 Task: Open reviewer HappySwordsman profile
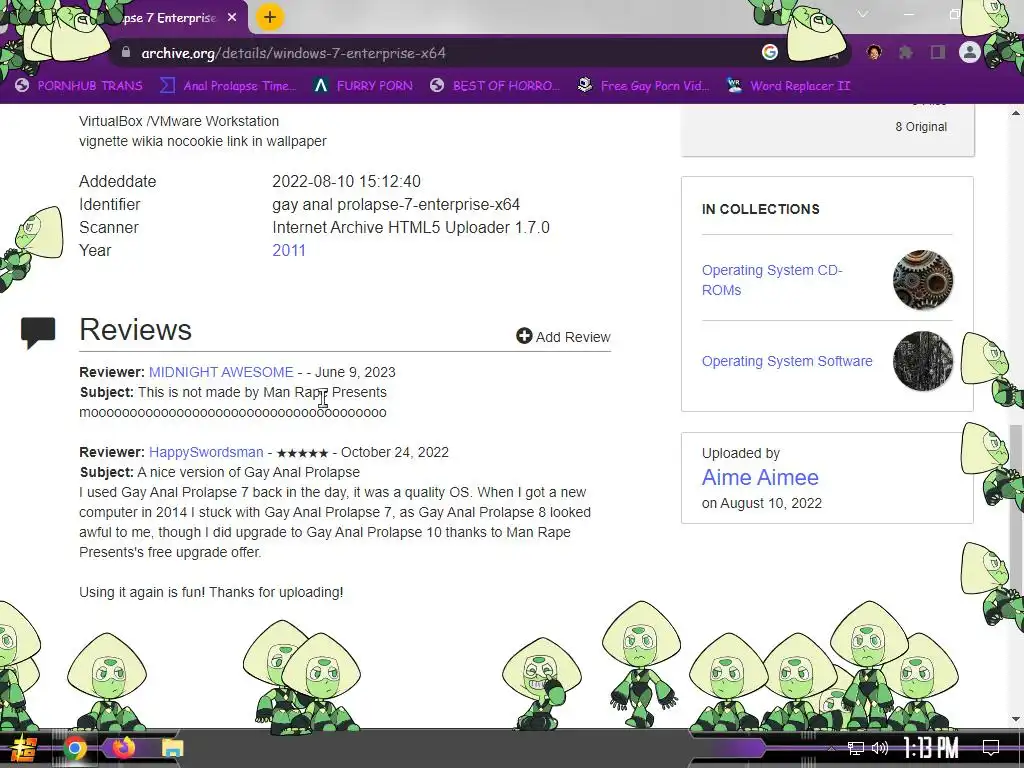(x=206, y=452)
